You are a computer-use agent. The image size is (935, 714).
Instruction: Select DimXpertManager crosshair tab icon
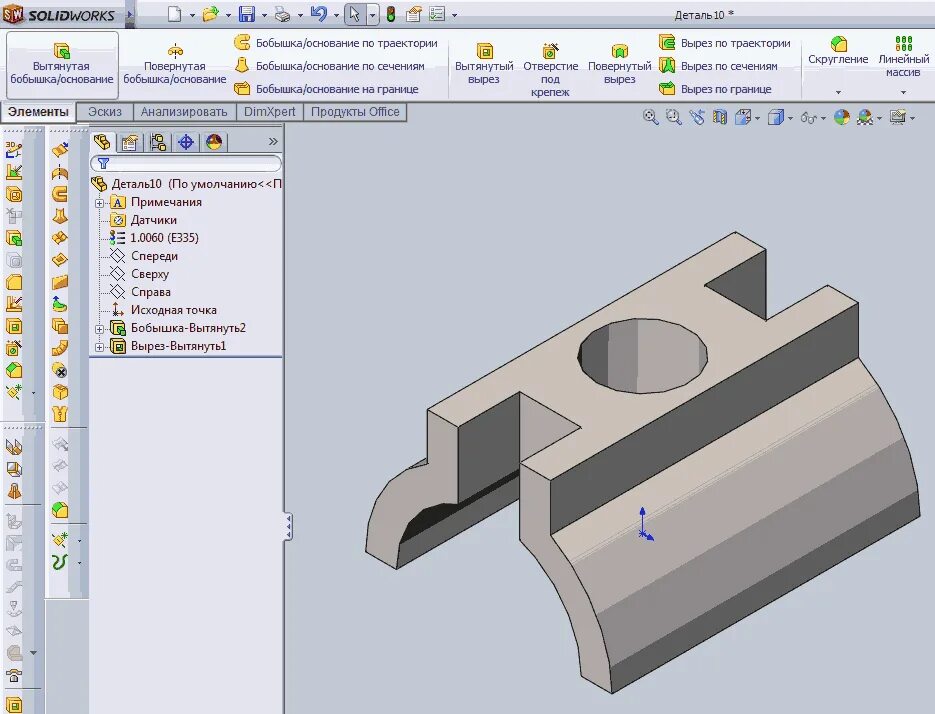point(186,142)
